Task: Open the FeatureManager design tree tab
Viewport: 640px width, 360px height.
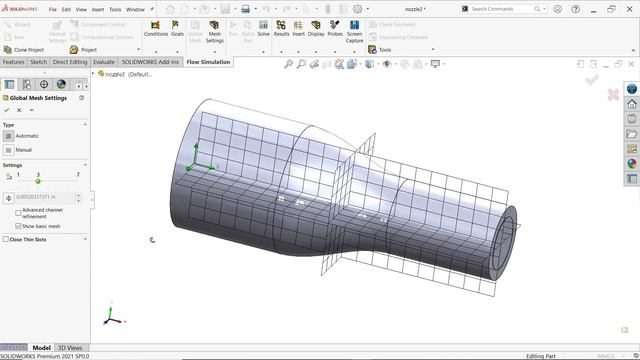Action: [x=9, y=84]
